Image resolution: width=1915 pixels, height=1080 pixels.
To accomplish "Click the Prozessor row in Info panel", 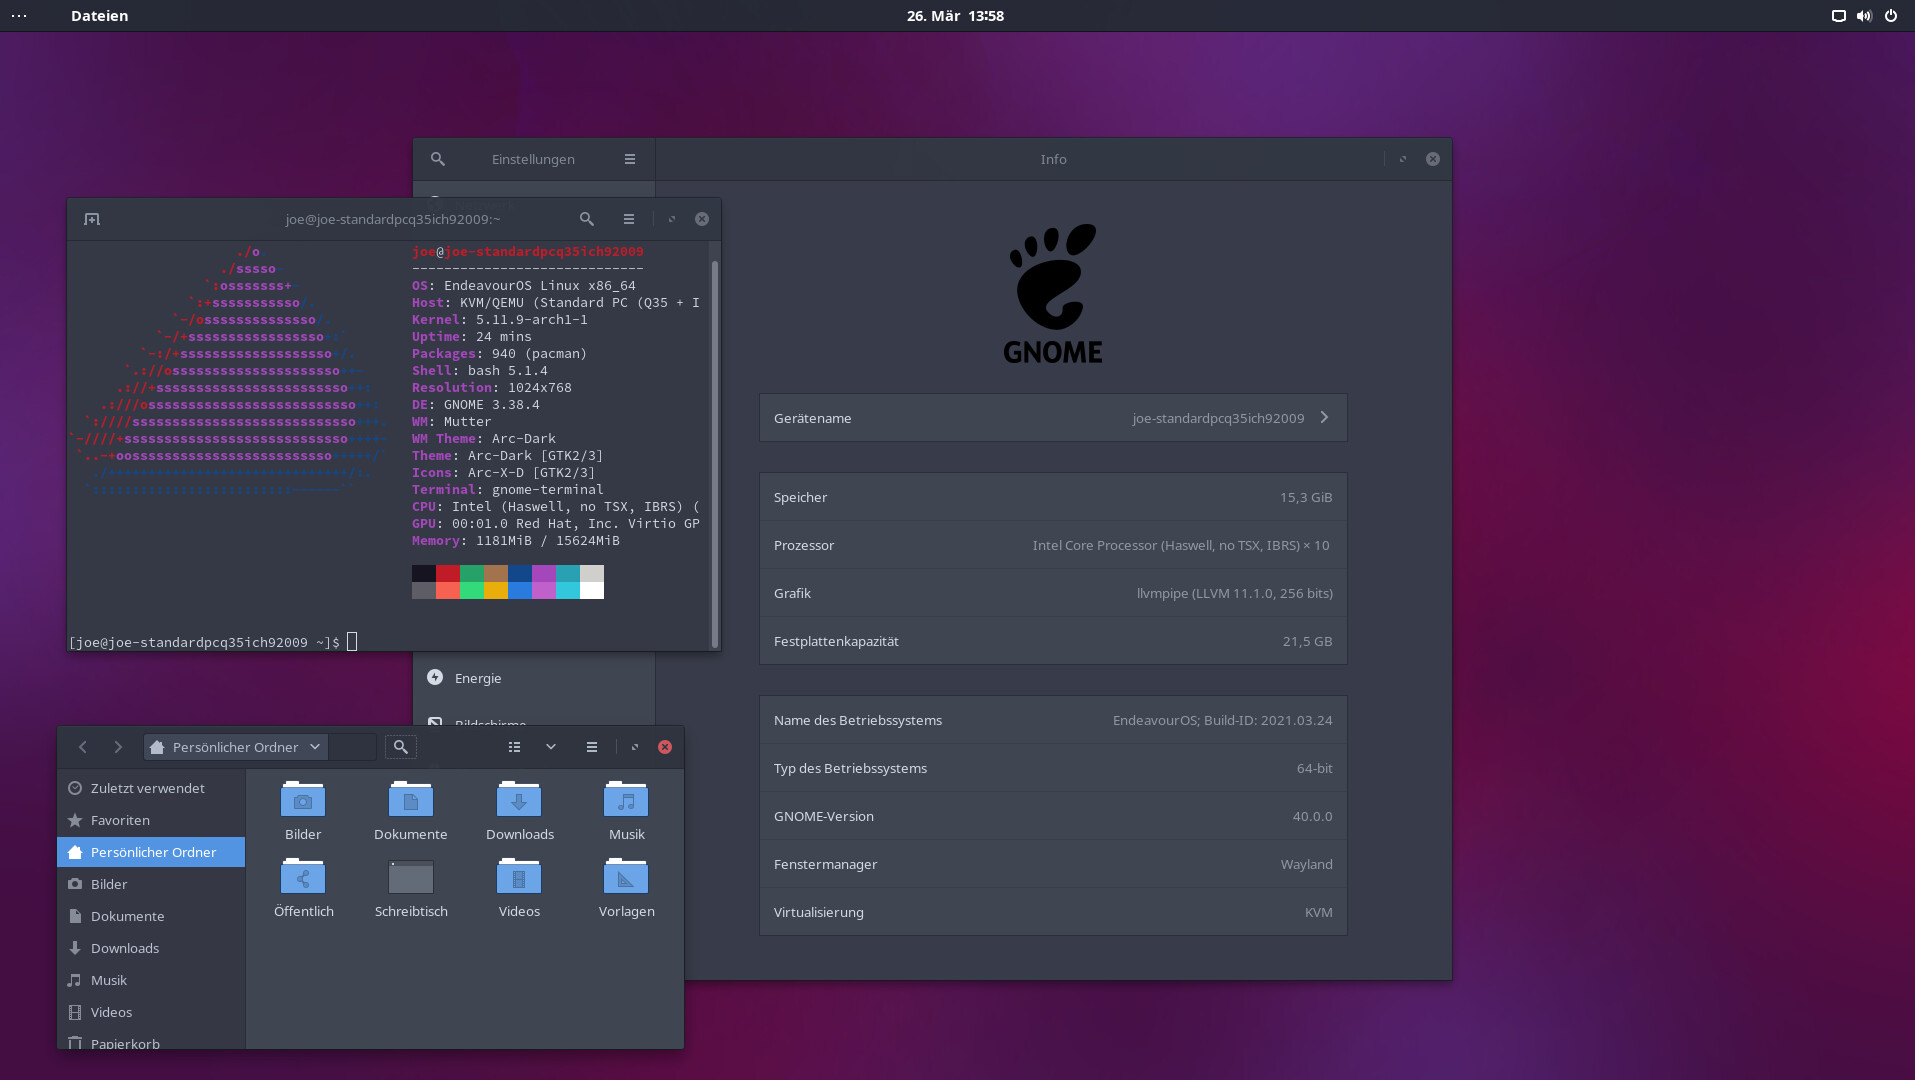I will click(x=1053, y=545).
